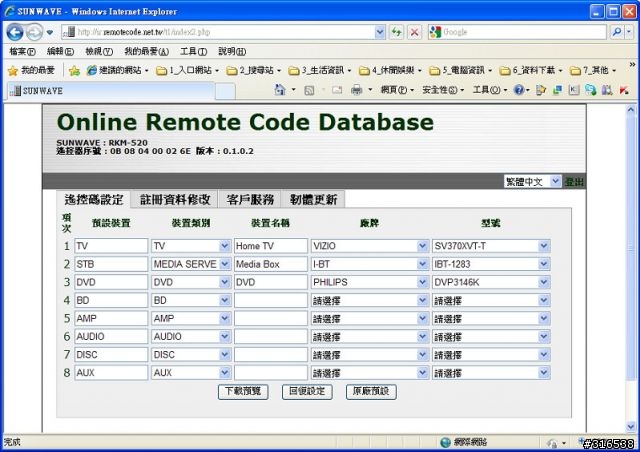Switch to the 註冊資料修改 tab
This screenshot has width=640, height=452.
[175, 199]
